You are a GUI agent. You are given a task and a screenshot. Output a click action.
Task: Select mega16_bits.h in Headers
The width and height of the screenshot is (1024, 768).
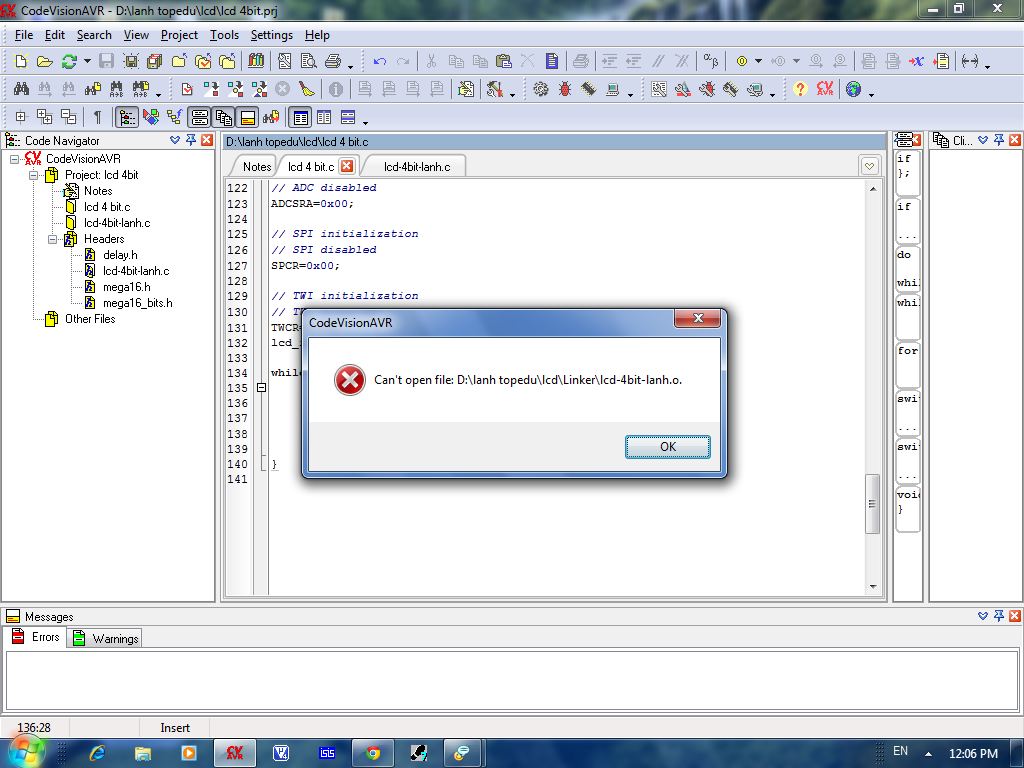pos(138,303)
